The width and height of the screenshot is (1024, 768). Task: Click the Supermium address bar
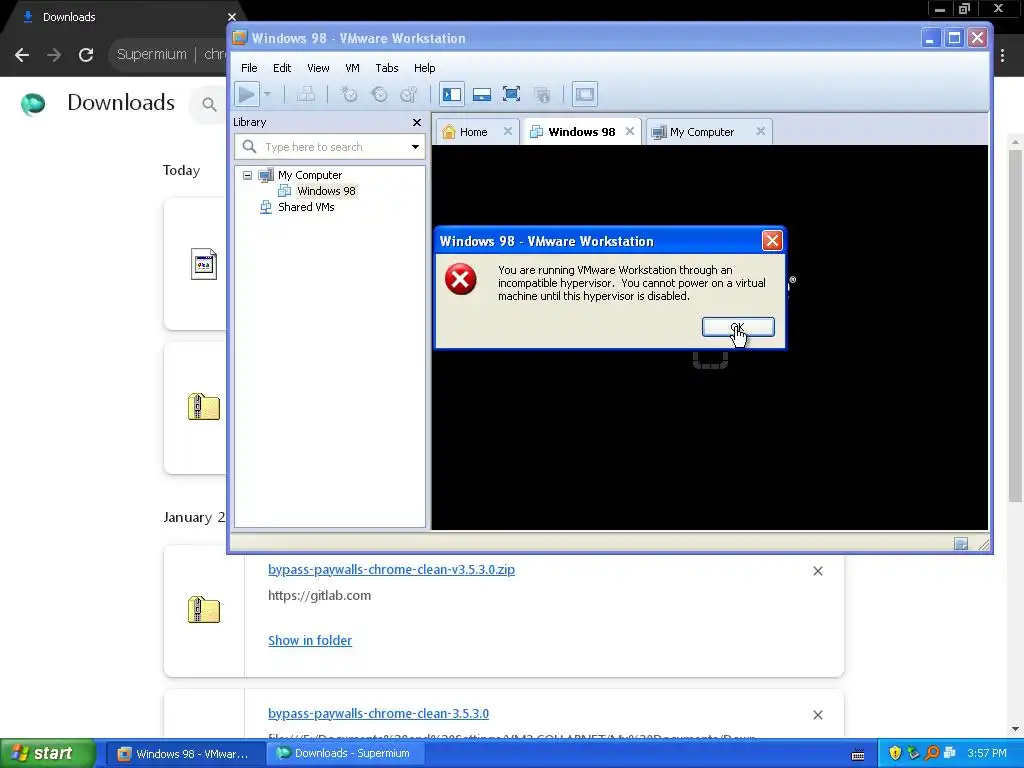coord(168,54)
